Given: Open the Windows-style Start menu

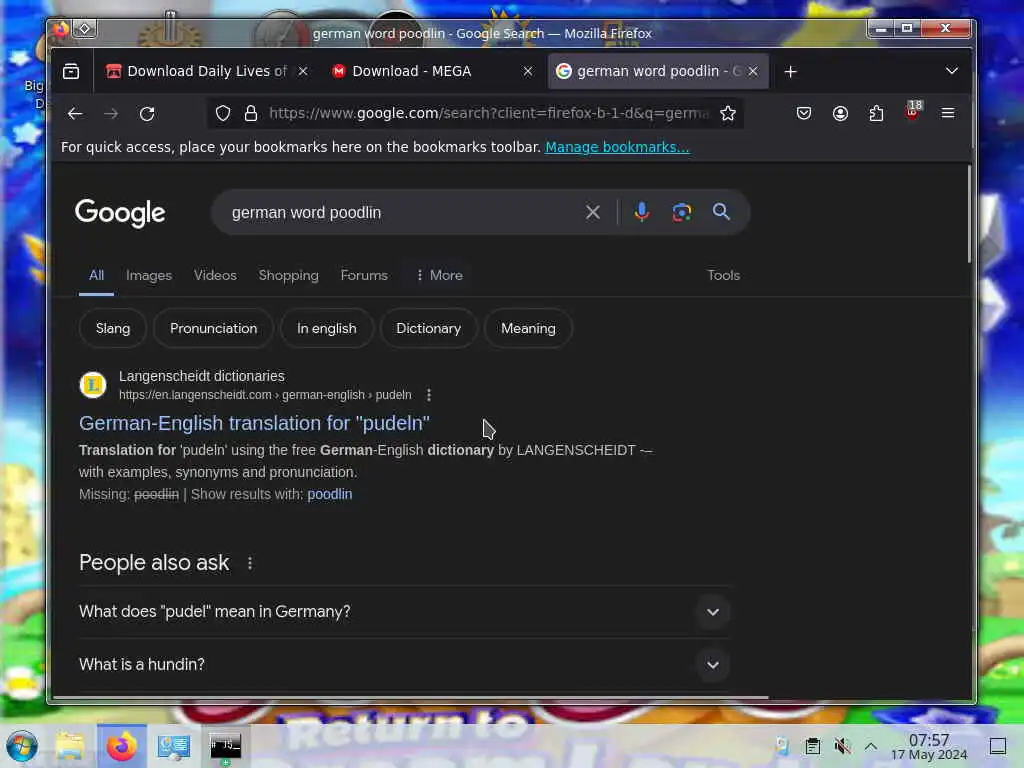Looking at the screenshot, I should pyautogui.click(x=21, y=746).
